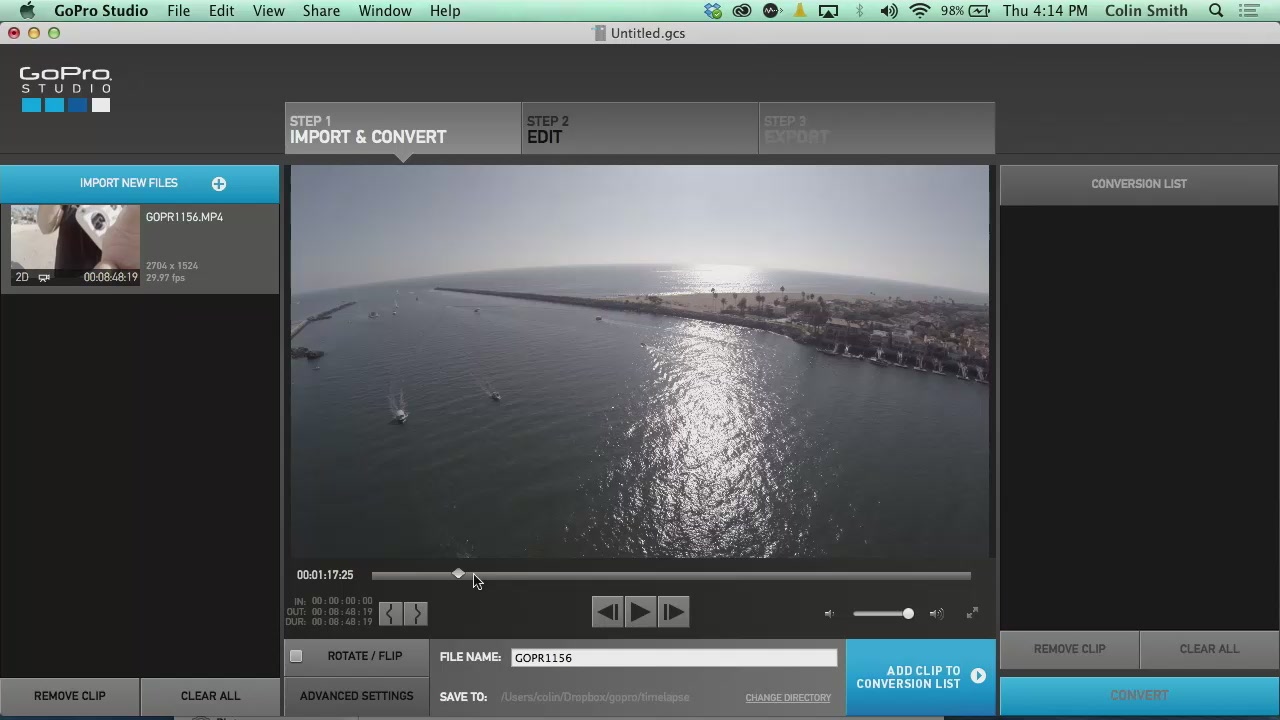This screenshot has width=1280, height=720.
Task: Click the Bluetooth status icon
Action: tap(859, 11)
